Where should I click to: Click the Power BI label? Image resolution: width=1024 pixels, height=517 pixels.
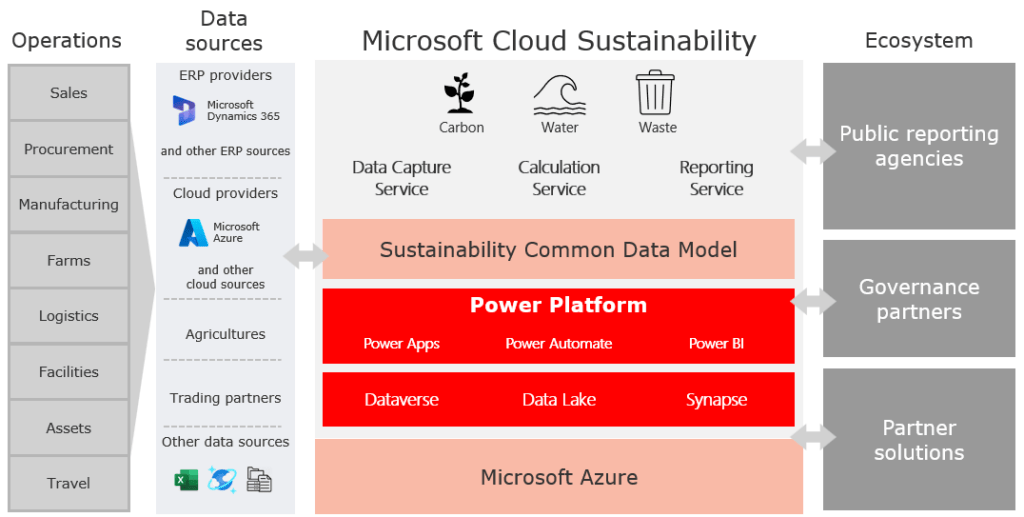pos(716,344)
